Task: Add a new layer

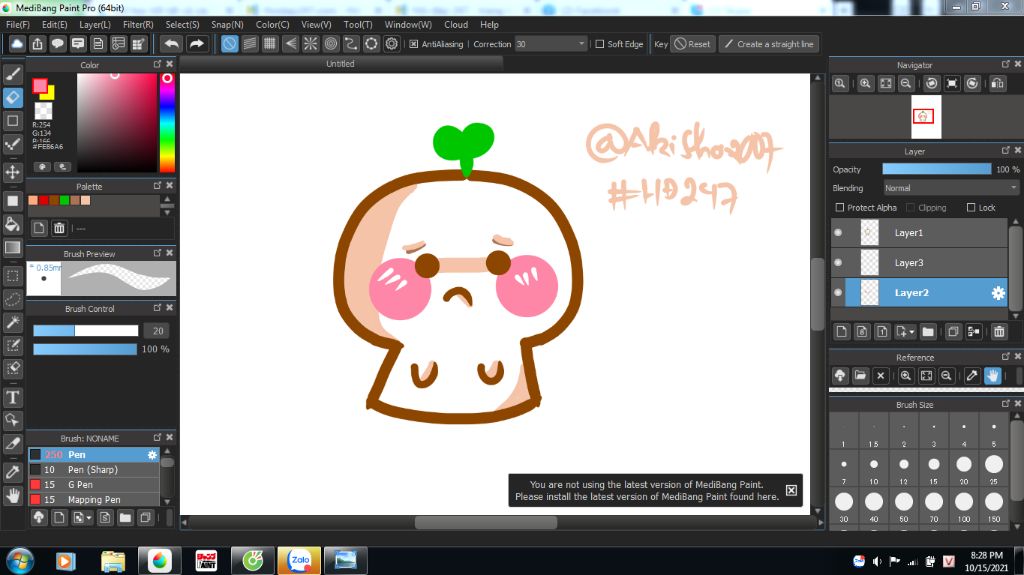Action: tap(842, 332)
